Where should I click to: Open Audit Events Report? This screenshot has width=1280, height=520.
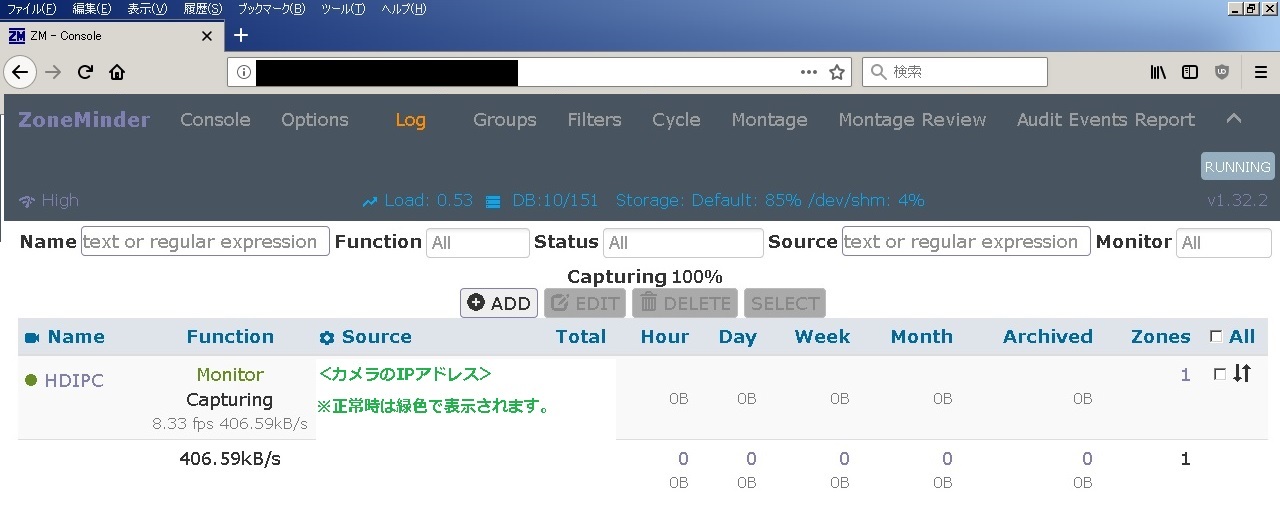(x=1106, y=119)
